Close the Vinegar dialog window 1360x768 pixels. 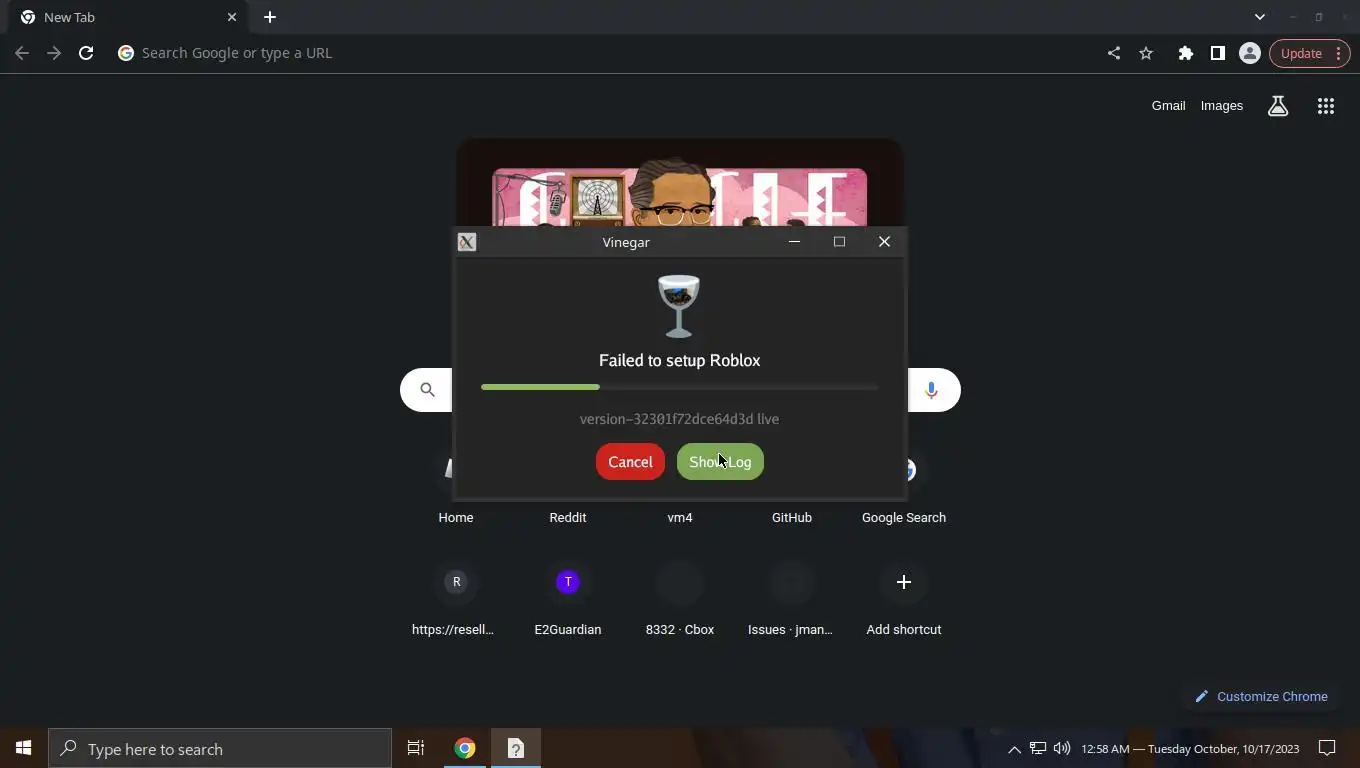click(884, 242)
